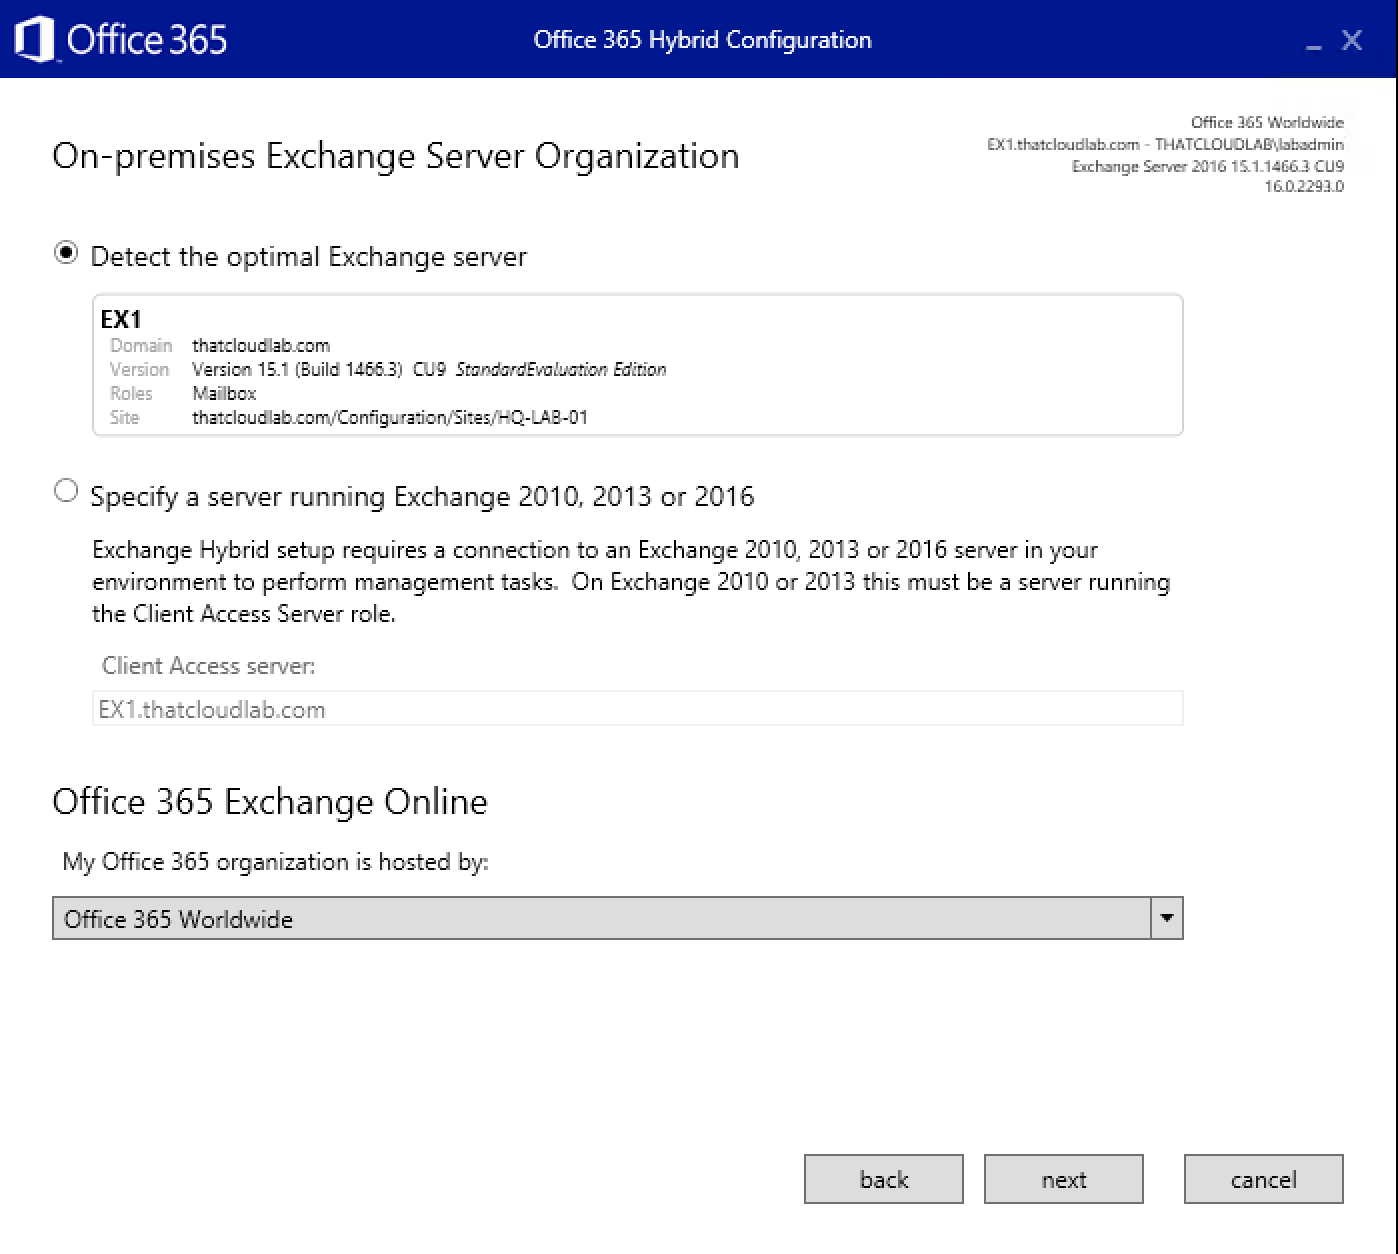Click the Version 15.1 build text
Screen dimensions: 1398x1254
pos(297,369)
